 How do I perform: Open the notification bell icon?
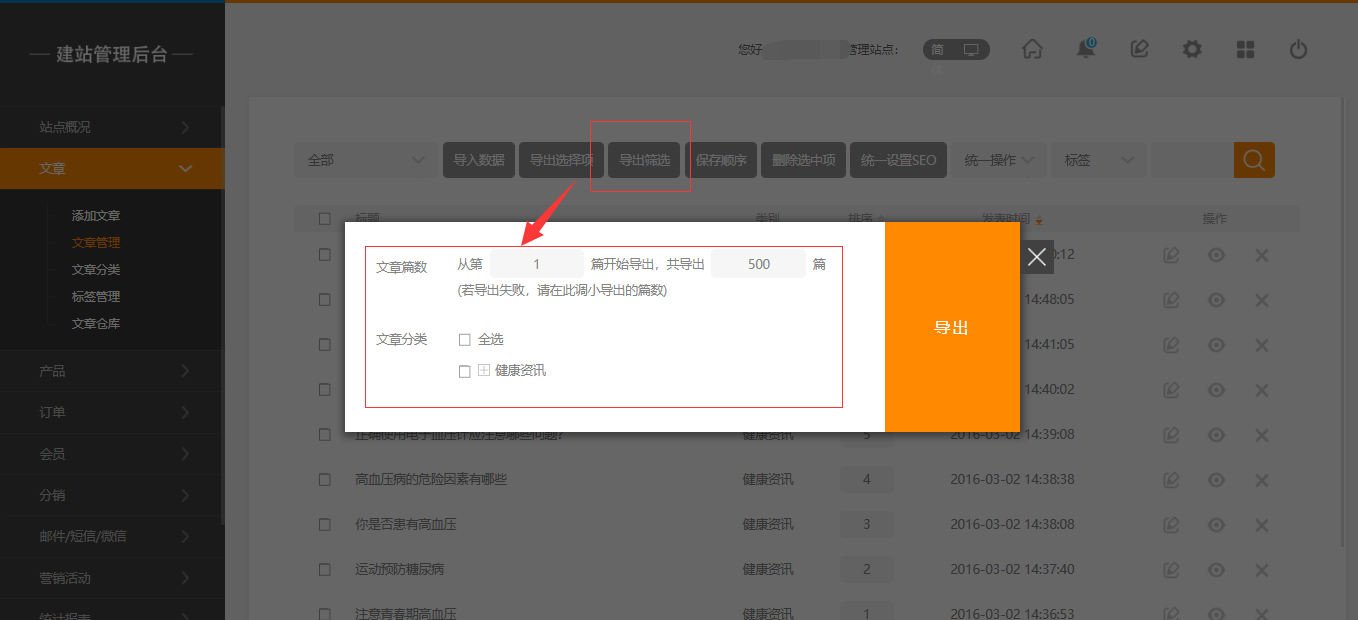1086,49
